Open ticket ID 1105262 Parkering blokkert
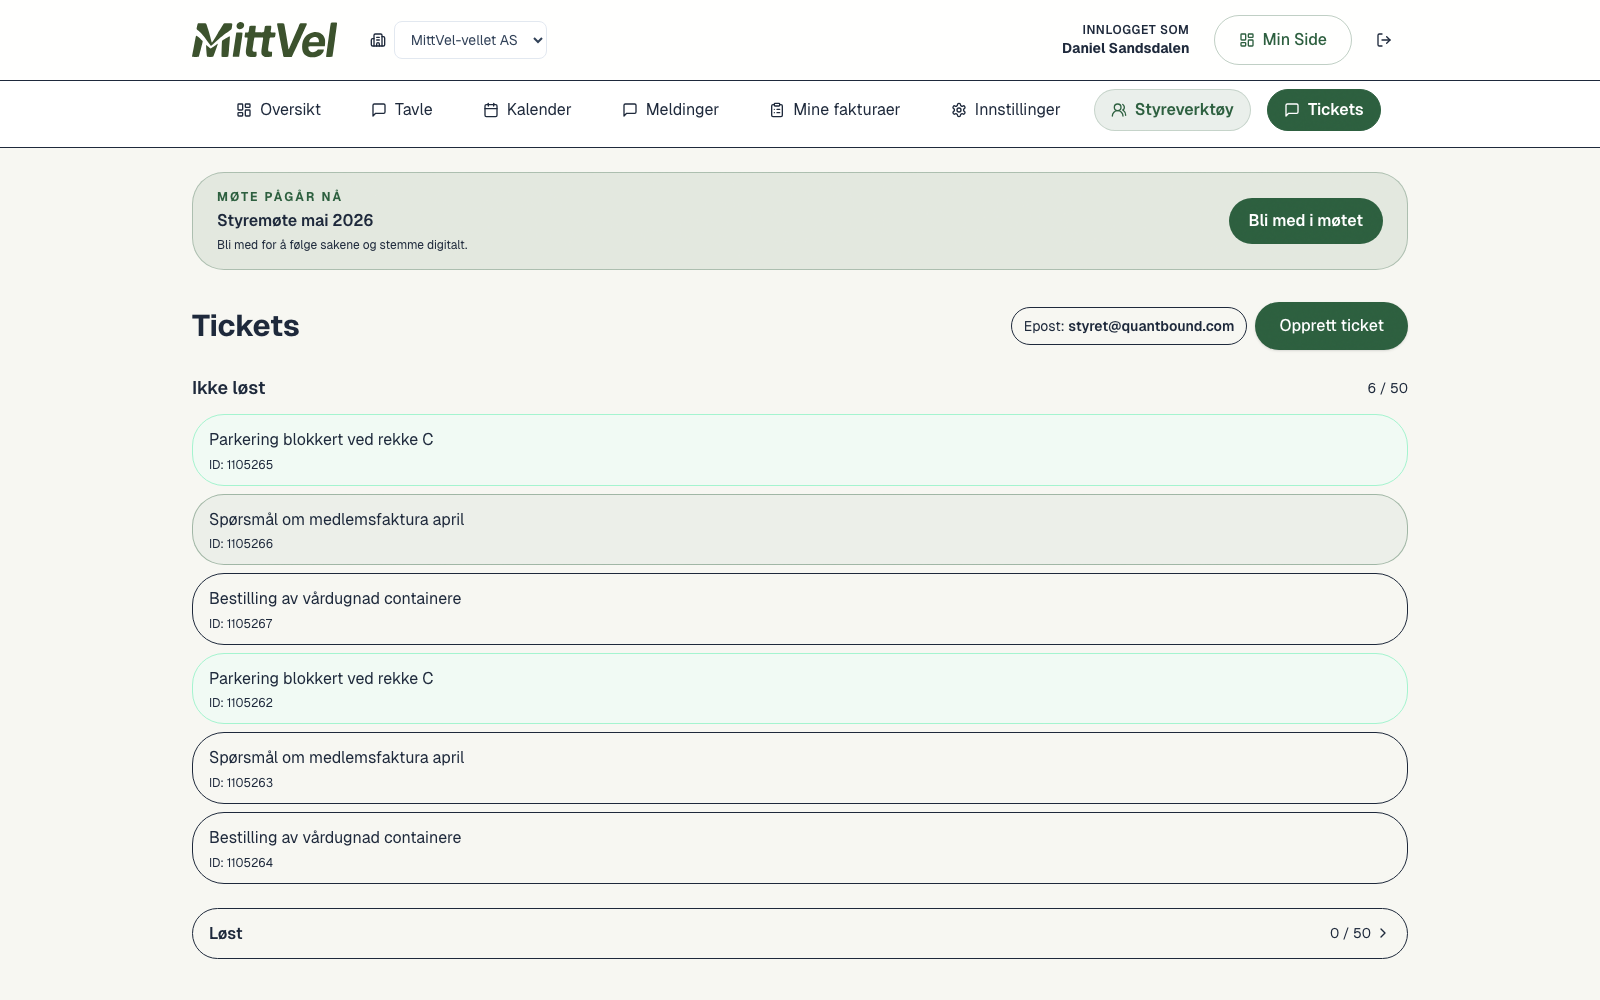Screen dimensions: 1600x1000 (800, 689)
